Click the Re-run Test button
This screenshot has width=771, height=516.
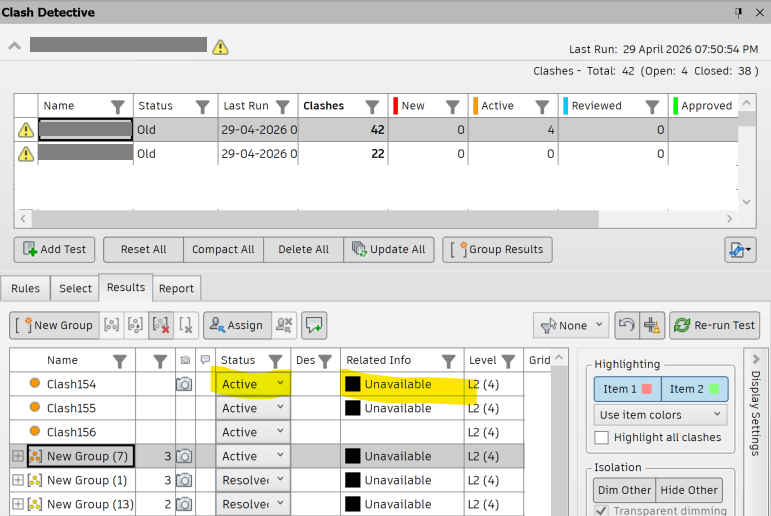(x=714, y=325)
